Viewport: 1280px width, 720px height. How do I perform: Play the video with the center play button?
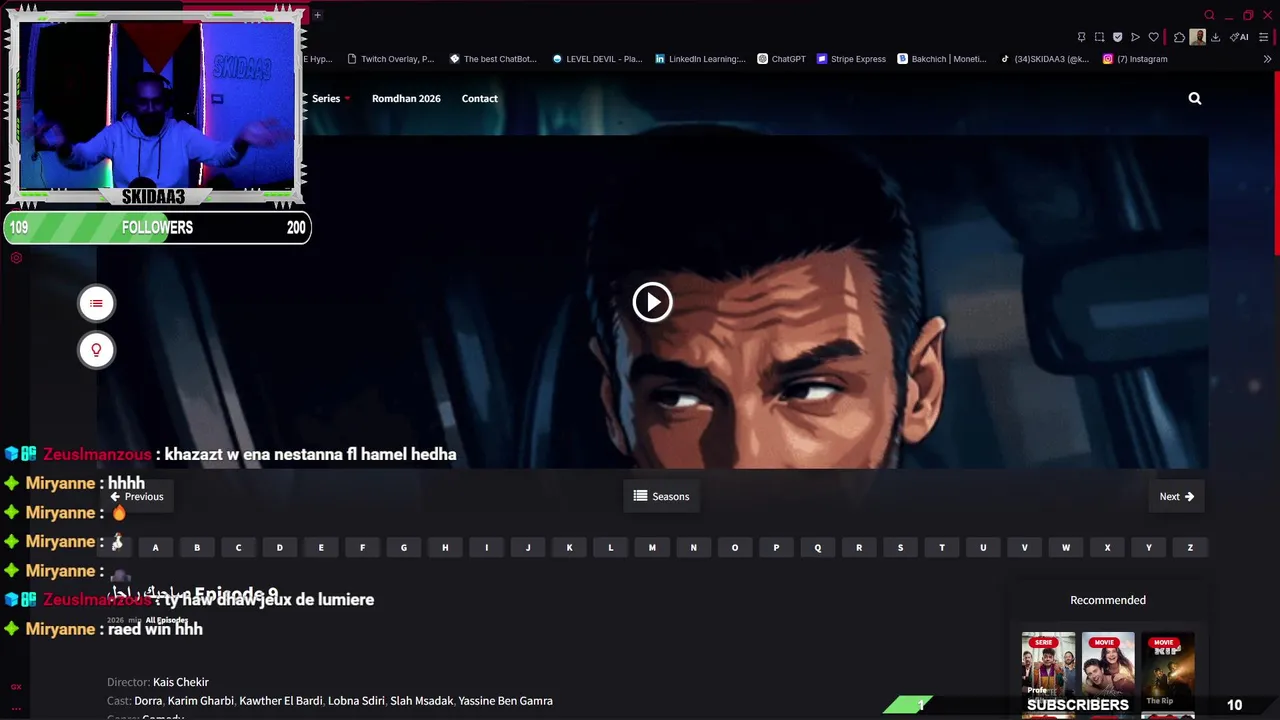pos(652,302)
